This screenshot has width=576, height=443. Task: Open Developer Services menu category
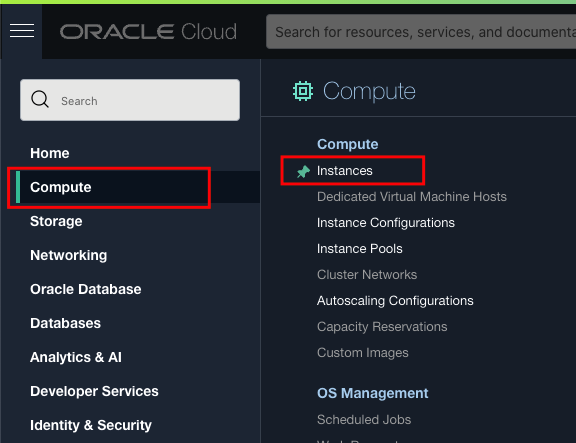[x=94, y=391]
